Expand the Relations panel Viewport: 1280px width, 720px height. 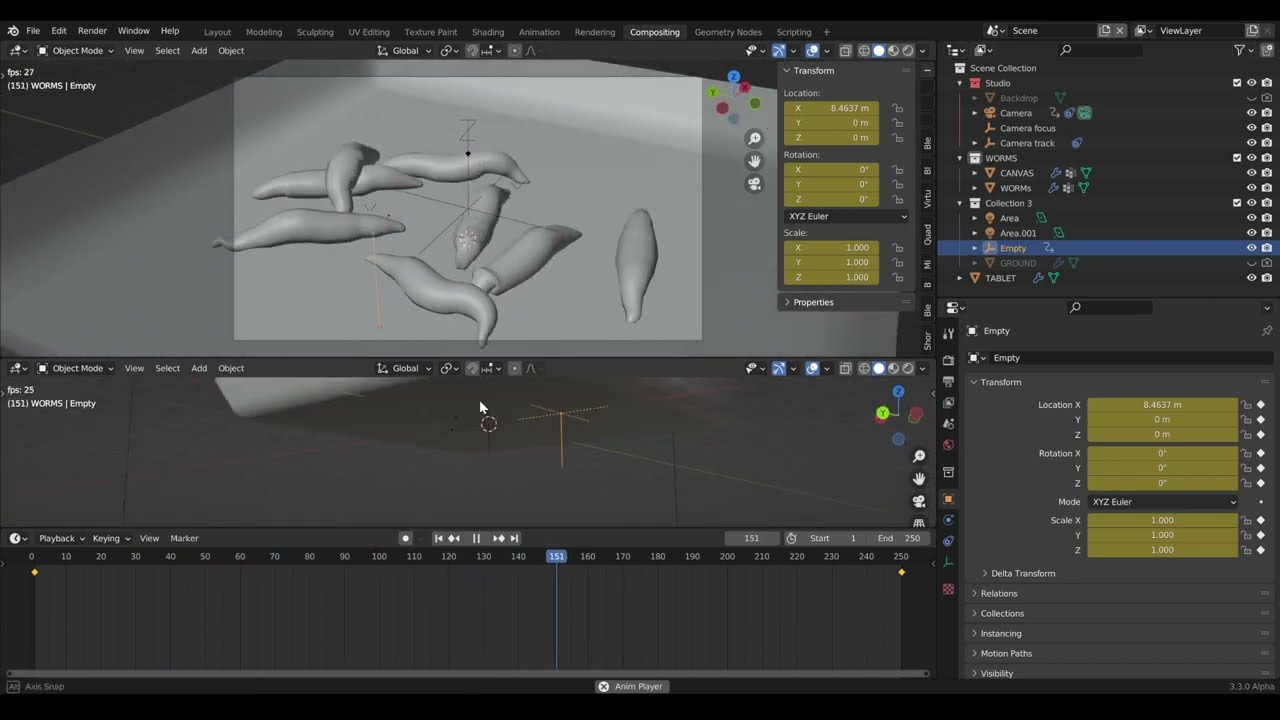(x=999, y=594)
